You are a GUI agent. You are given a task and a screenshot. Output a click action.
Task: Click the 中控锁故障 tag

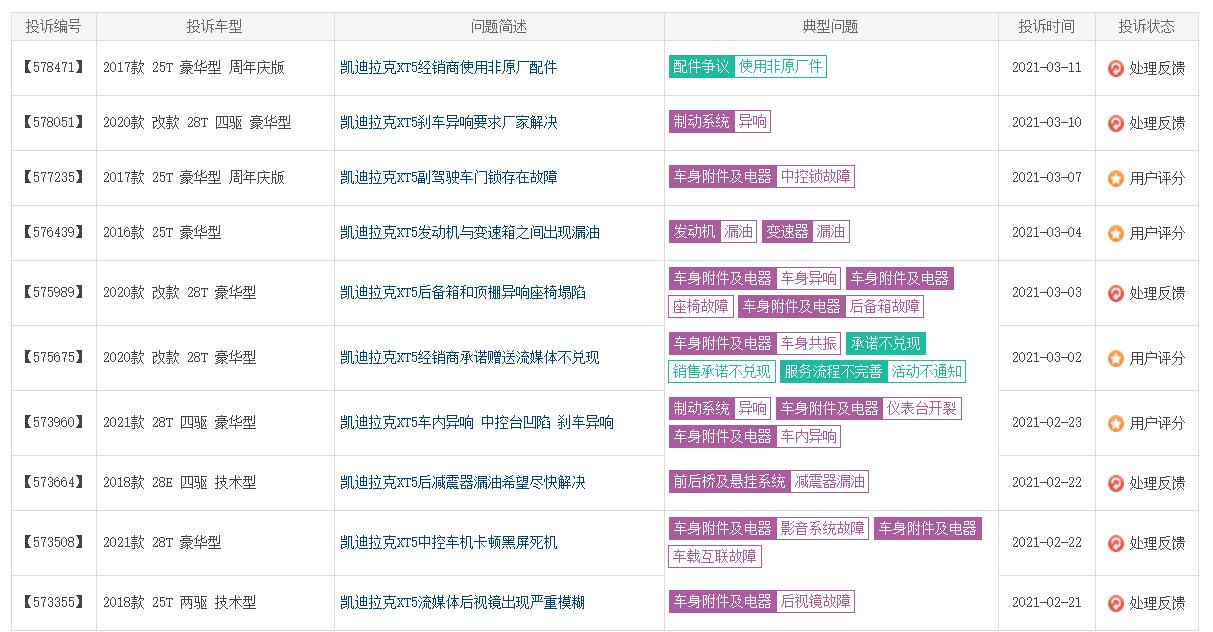pos(815,177)
